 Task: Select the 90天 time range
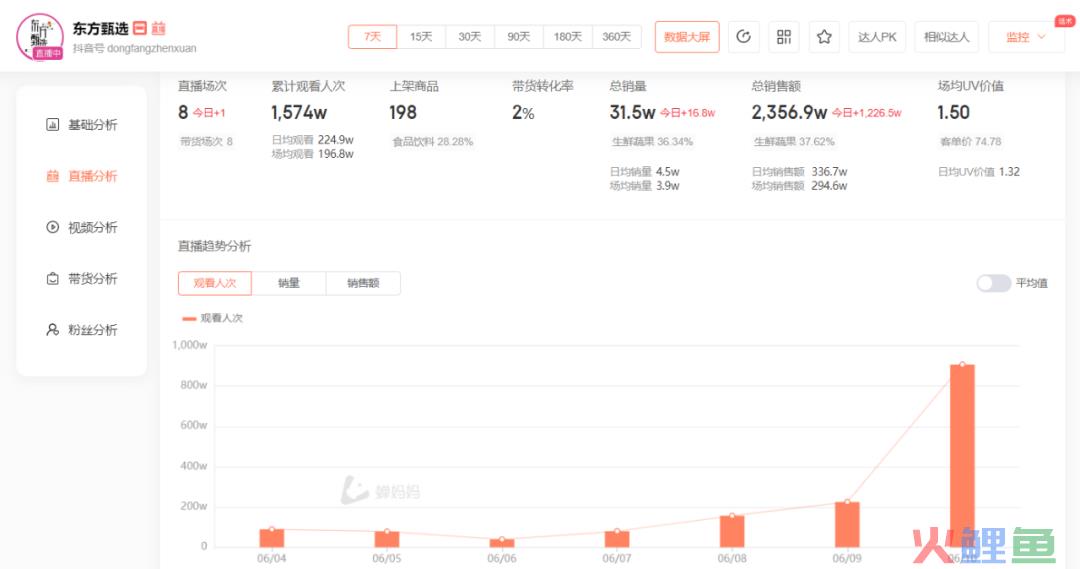(x=519, y=37)
